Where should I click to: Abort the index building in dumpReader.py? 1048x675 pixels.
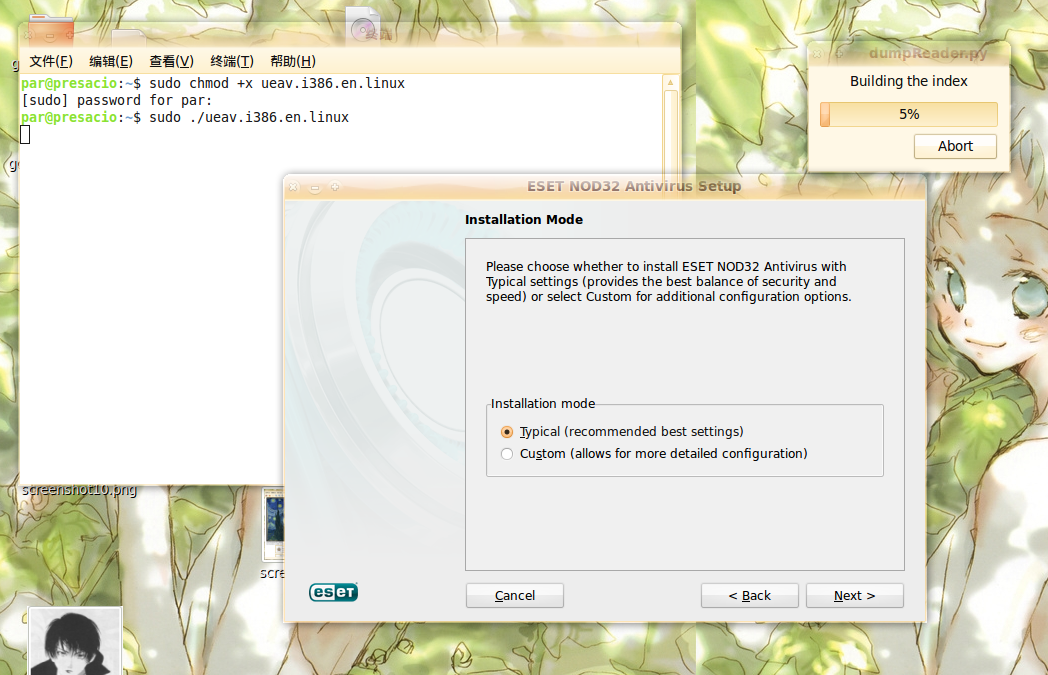(955, 146)
